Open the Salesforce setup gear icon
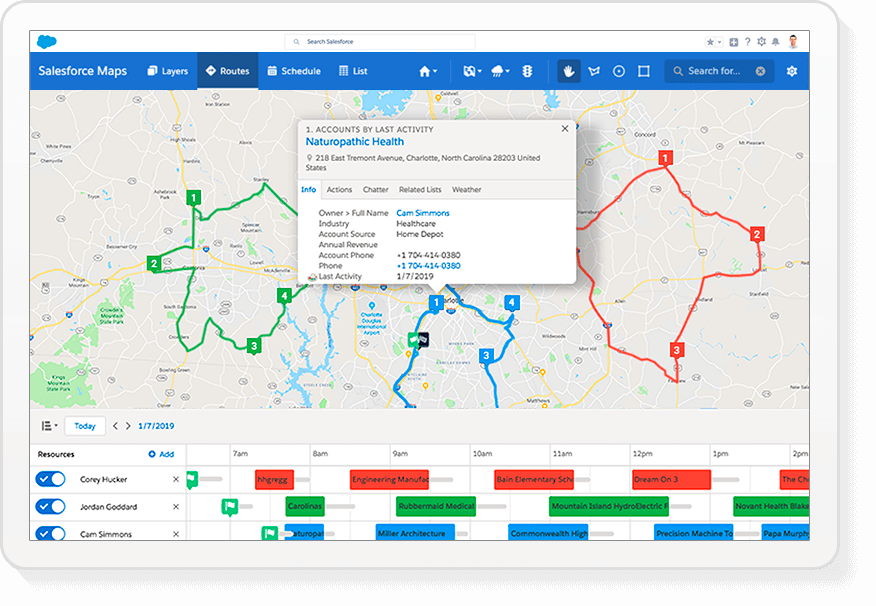This screenshot has height=606, width=876. (761, 41)
